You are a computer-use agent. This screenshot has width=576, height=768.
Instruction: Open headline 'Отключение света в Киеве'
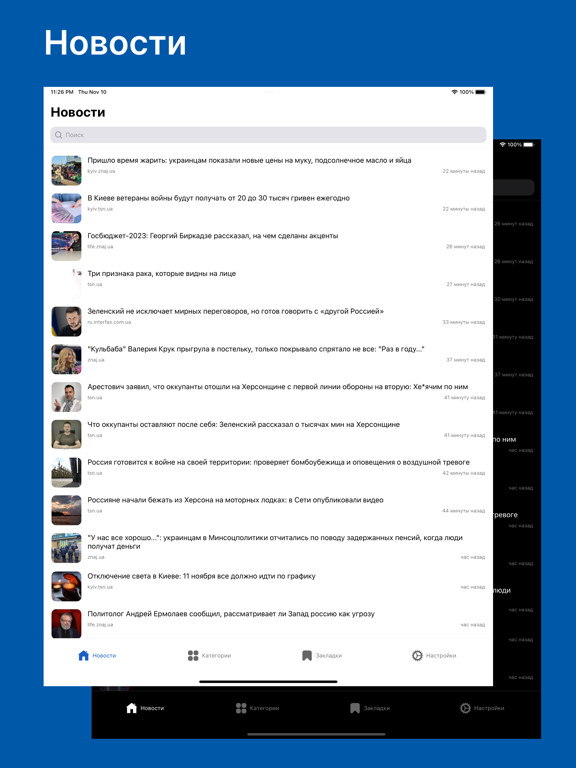(x=201, y=576)
